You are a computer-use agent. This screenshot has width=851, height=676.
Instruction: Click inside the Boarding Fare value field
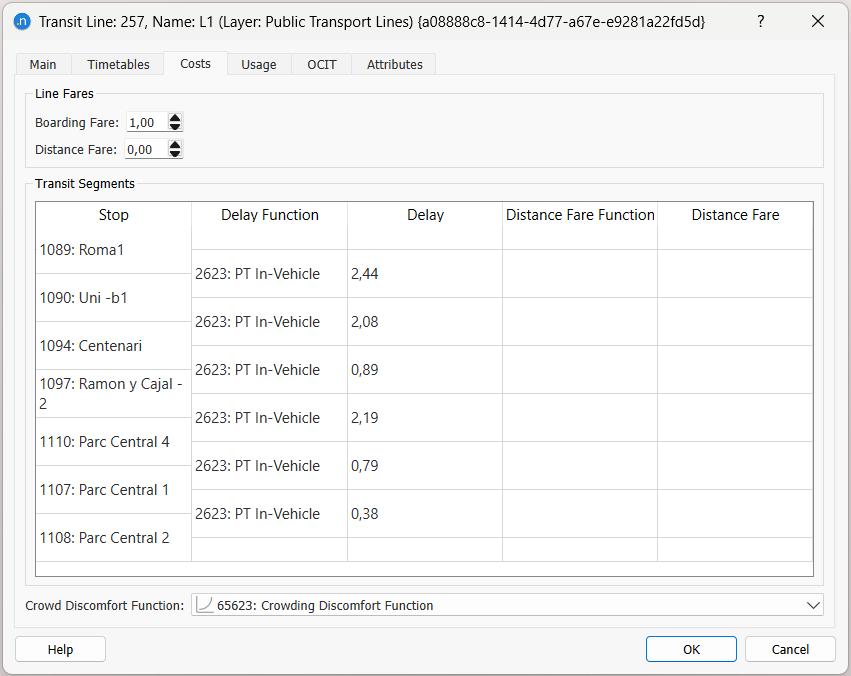click(x=145, y=121)
